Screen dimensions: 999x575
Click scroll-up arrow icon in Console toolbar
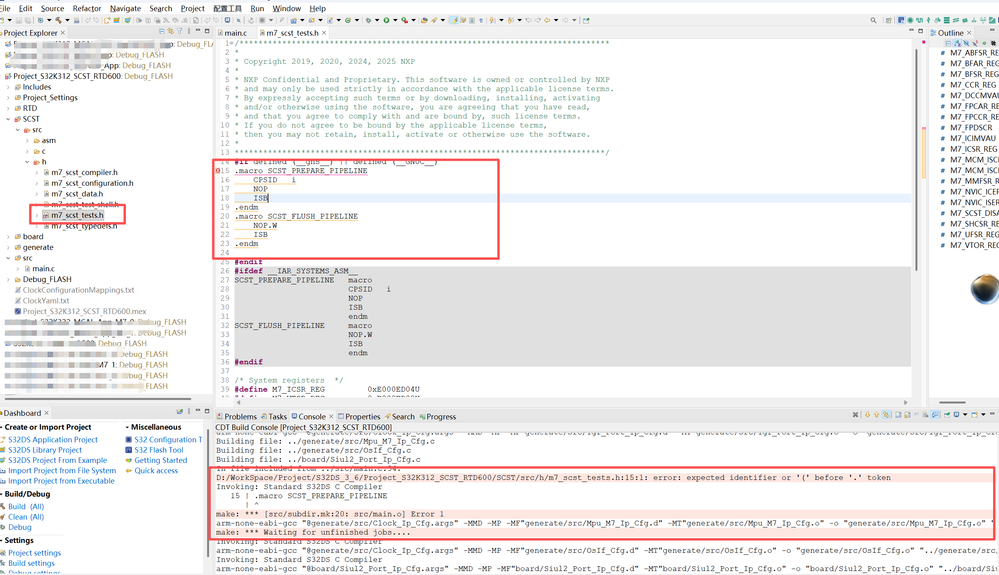[x=877, y=415]
